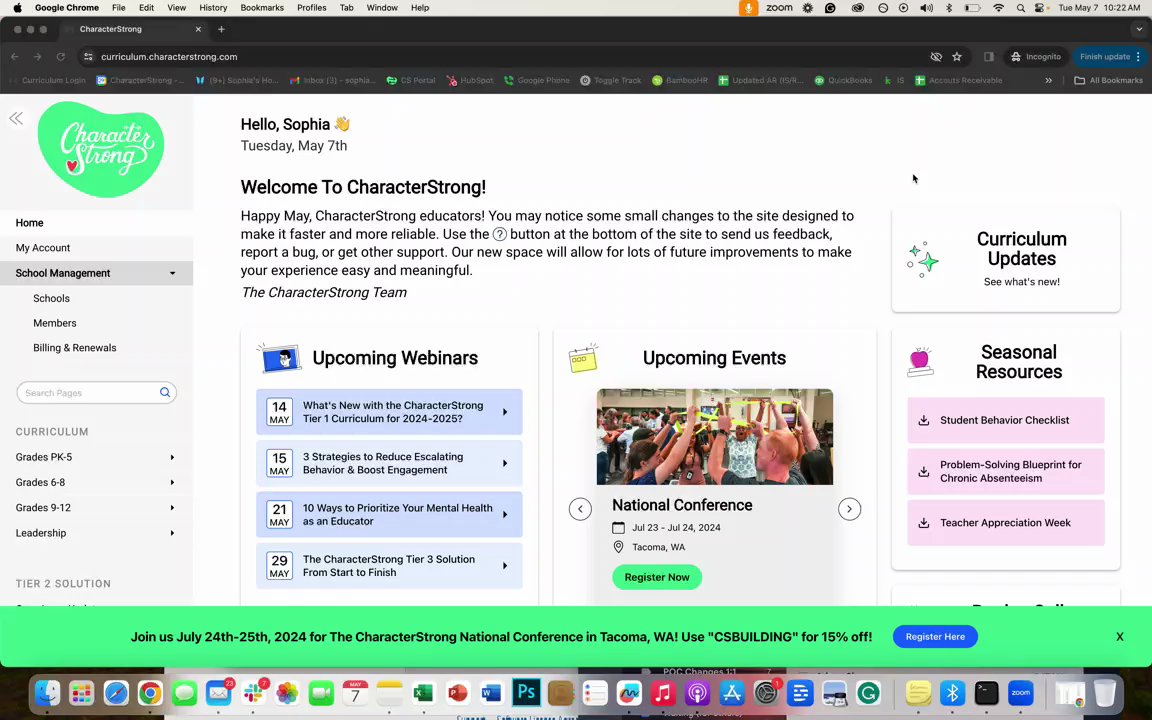The image size is (1152, 720).
Task: Open Billing & Renewals page
Action: (x=74, y=348)
